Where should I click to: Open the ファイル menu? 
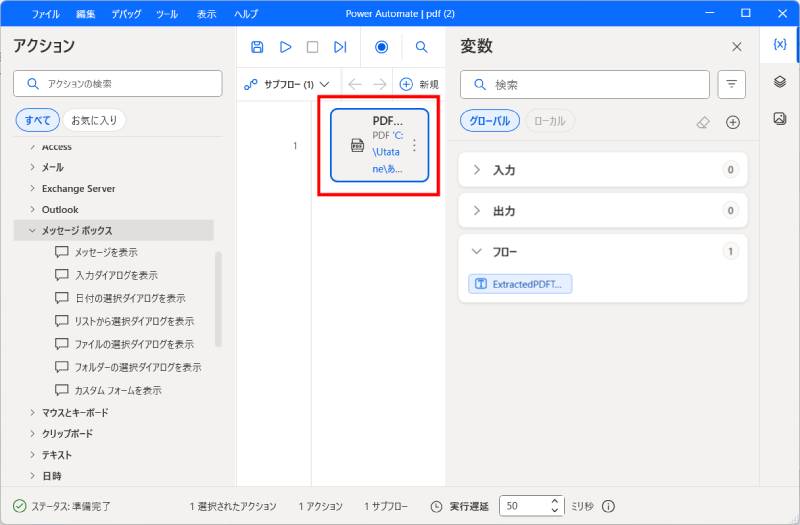click(45, 14)
